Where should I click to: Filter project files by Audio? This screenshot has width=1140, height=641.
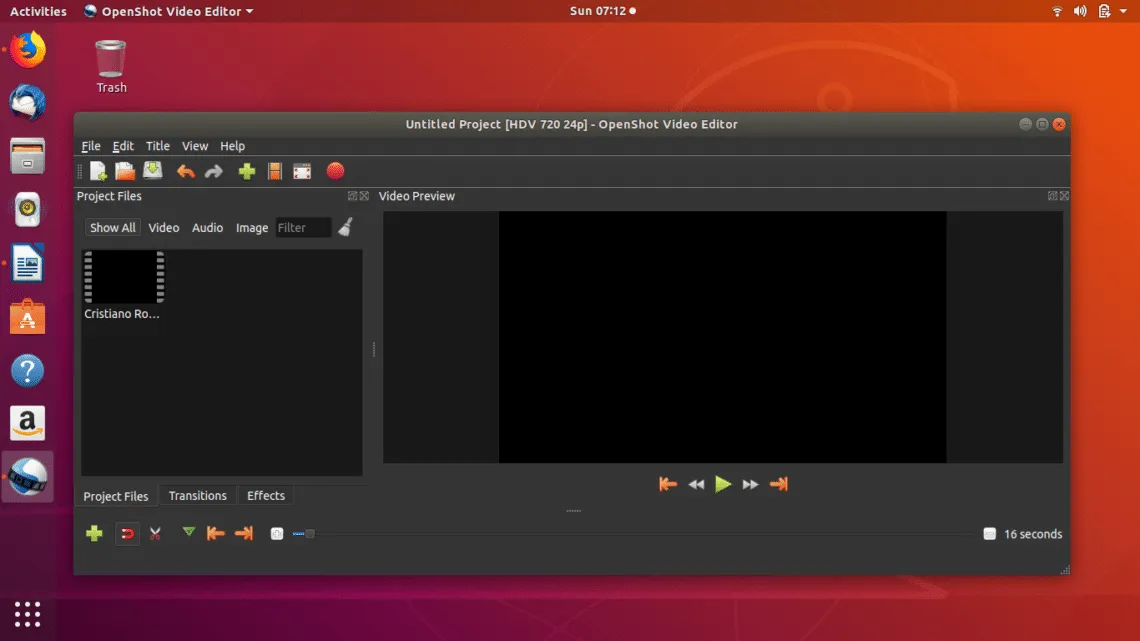pos(207,228)
